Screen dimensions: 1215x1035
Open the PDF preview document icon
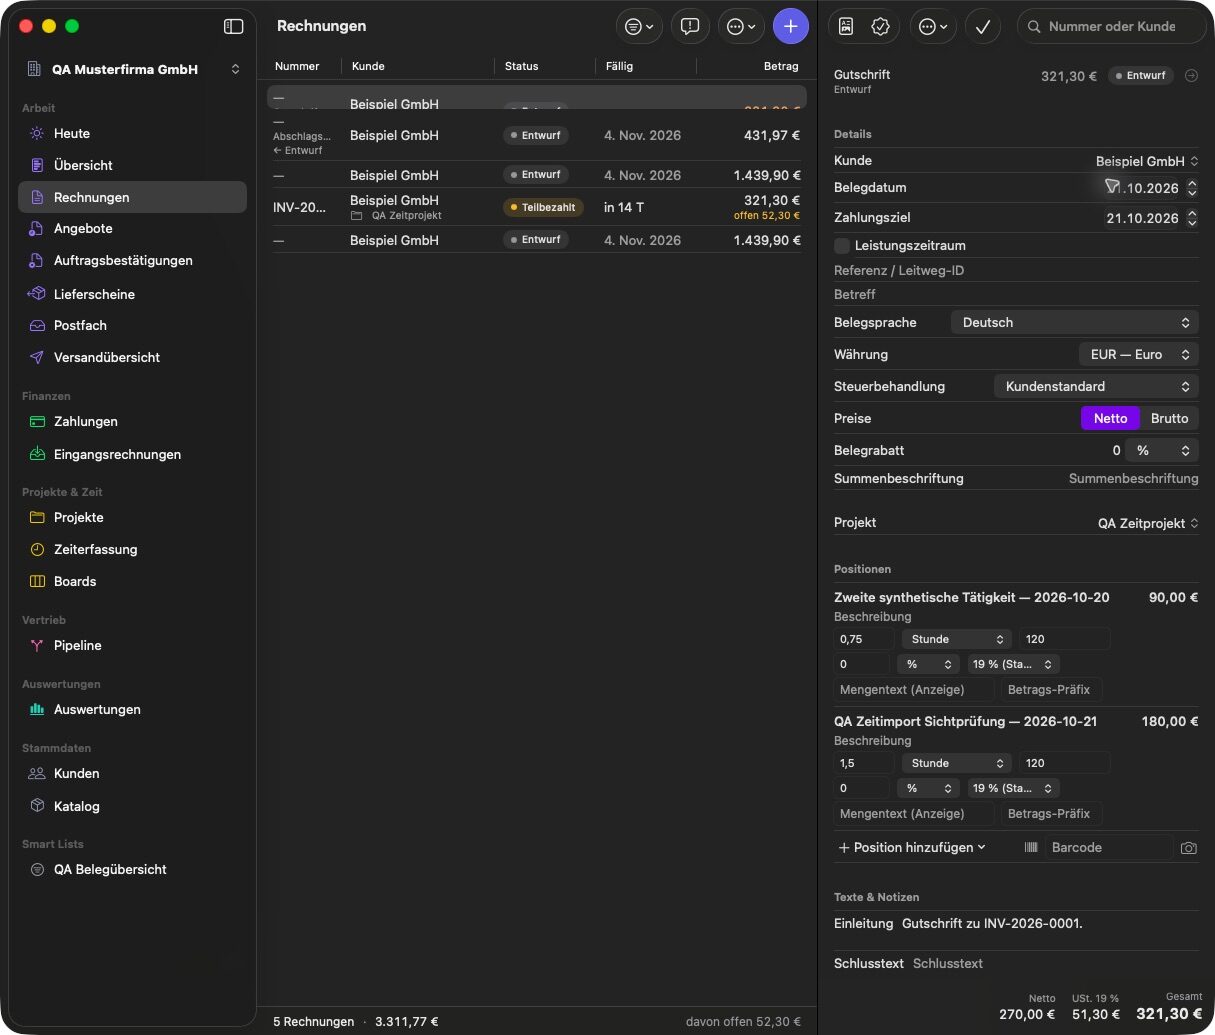(846, 27)
